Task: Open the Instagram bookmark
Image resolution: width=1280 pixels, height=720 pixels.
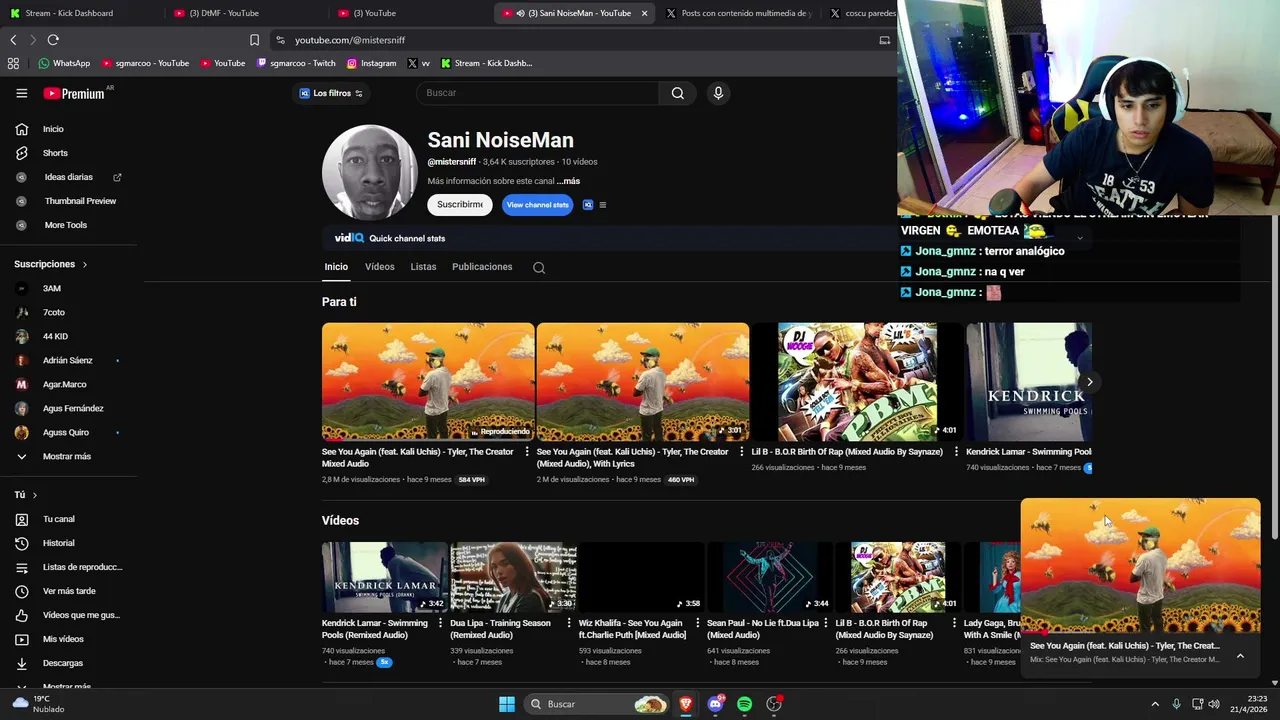Action: pyautogui.click(x=371, y=63)
